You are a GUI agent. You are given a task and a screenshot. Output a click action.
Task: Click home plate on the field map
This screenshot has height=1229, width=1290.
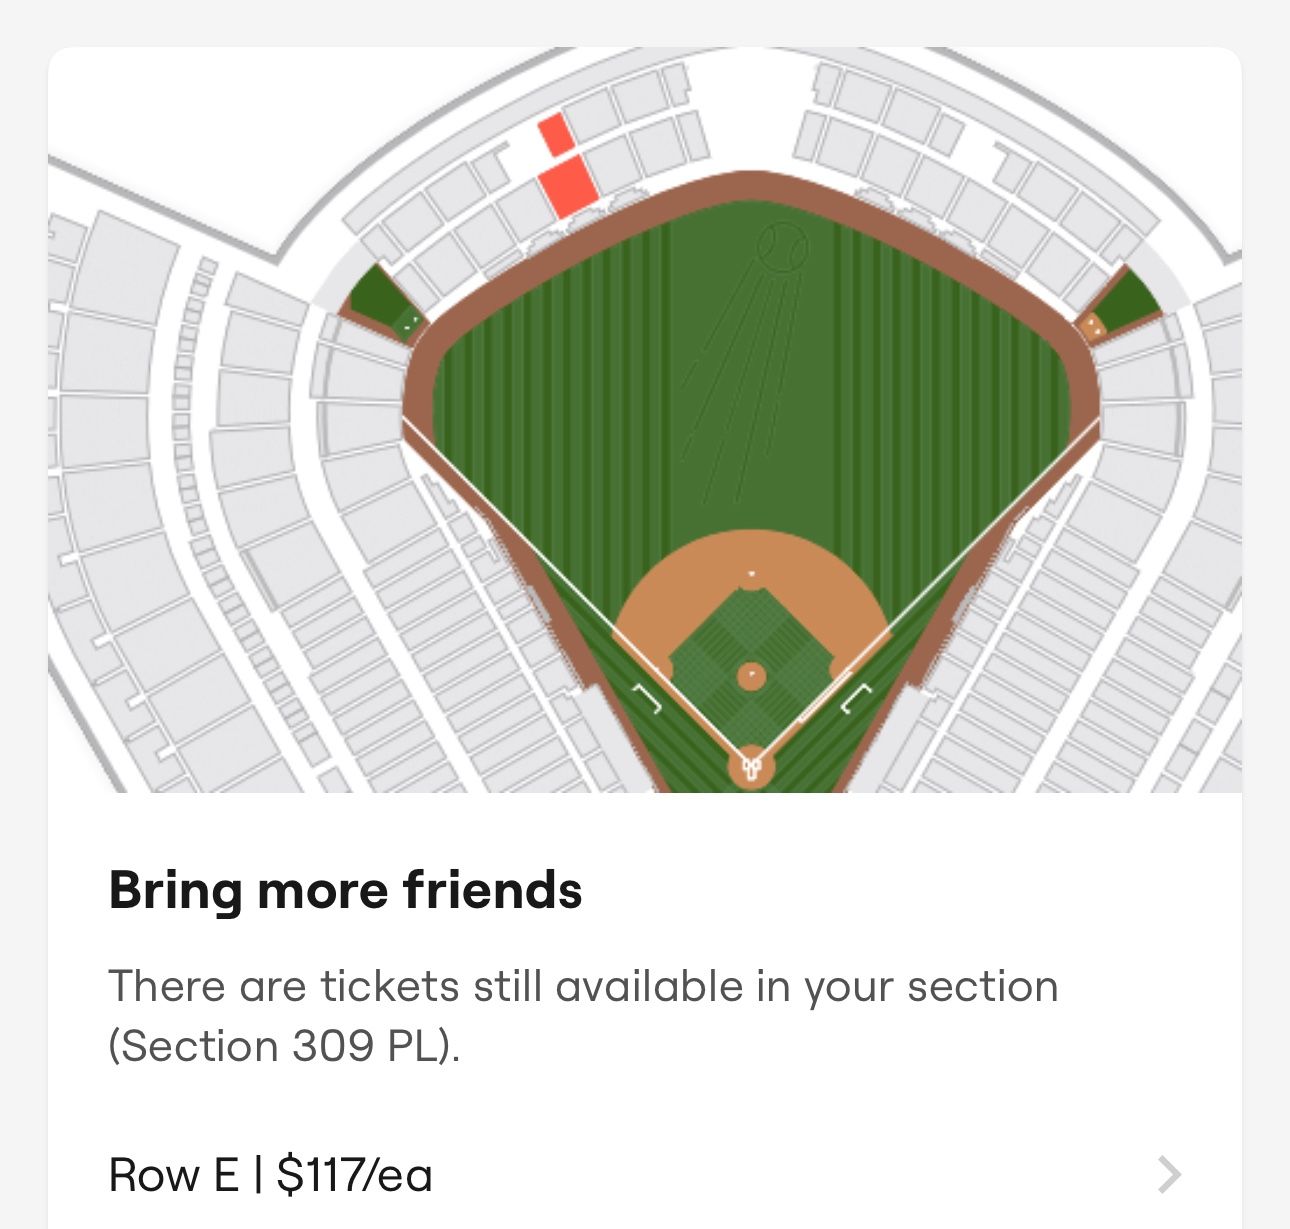[752, 768]
